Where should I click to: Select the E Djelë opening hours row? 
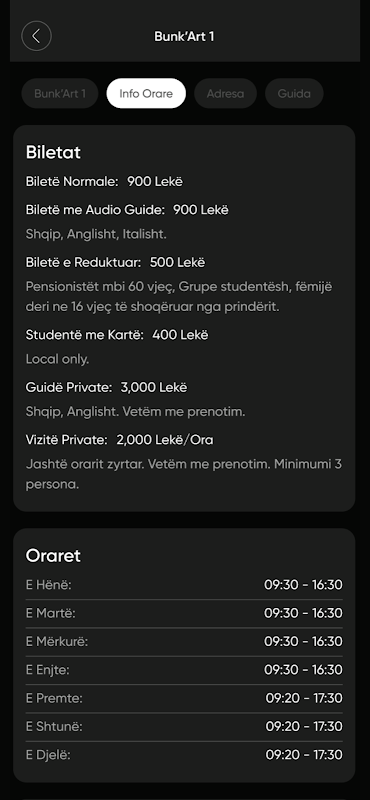(x=184, y=755)
